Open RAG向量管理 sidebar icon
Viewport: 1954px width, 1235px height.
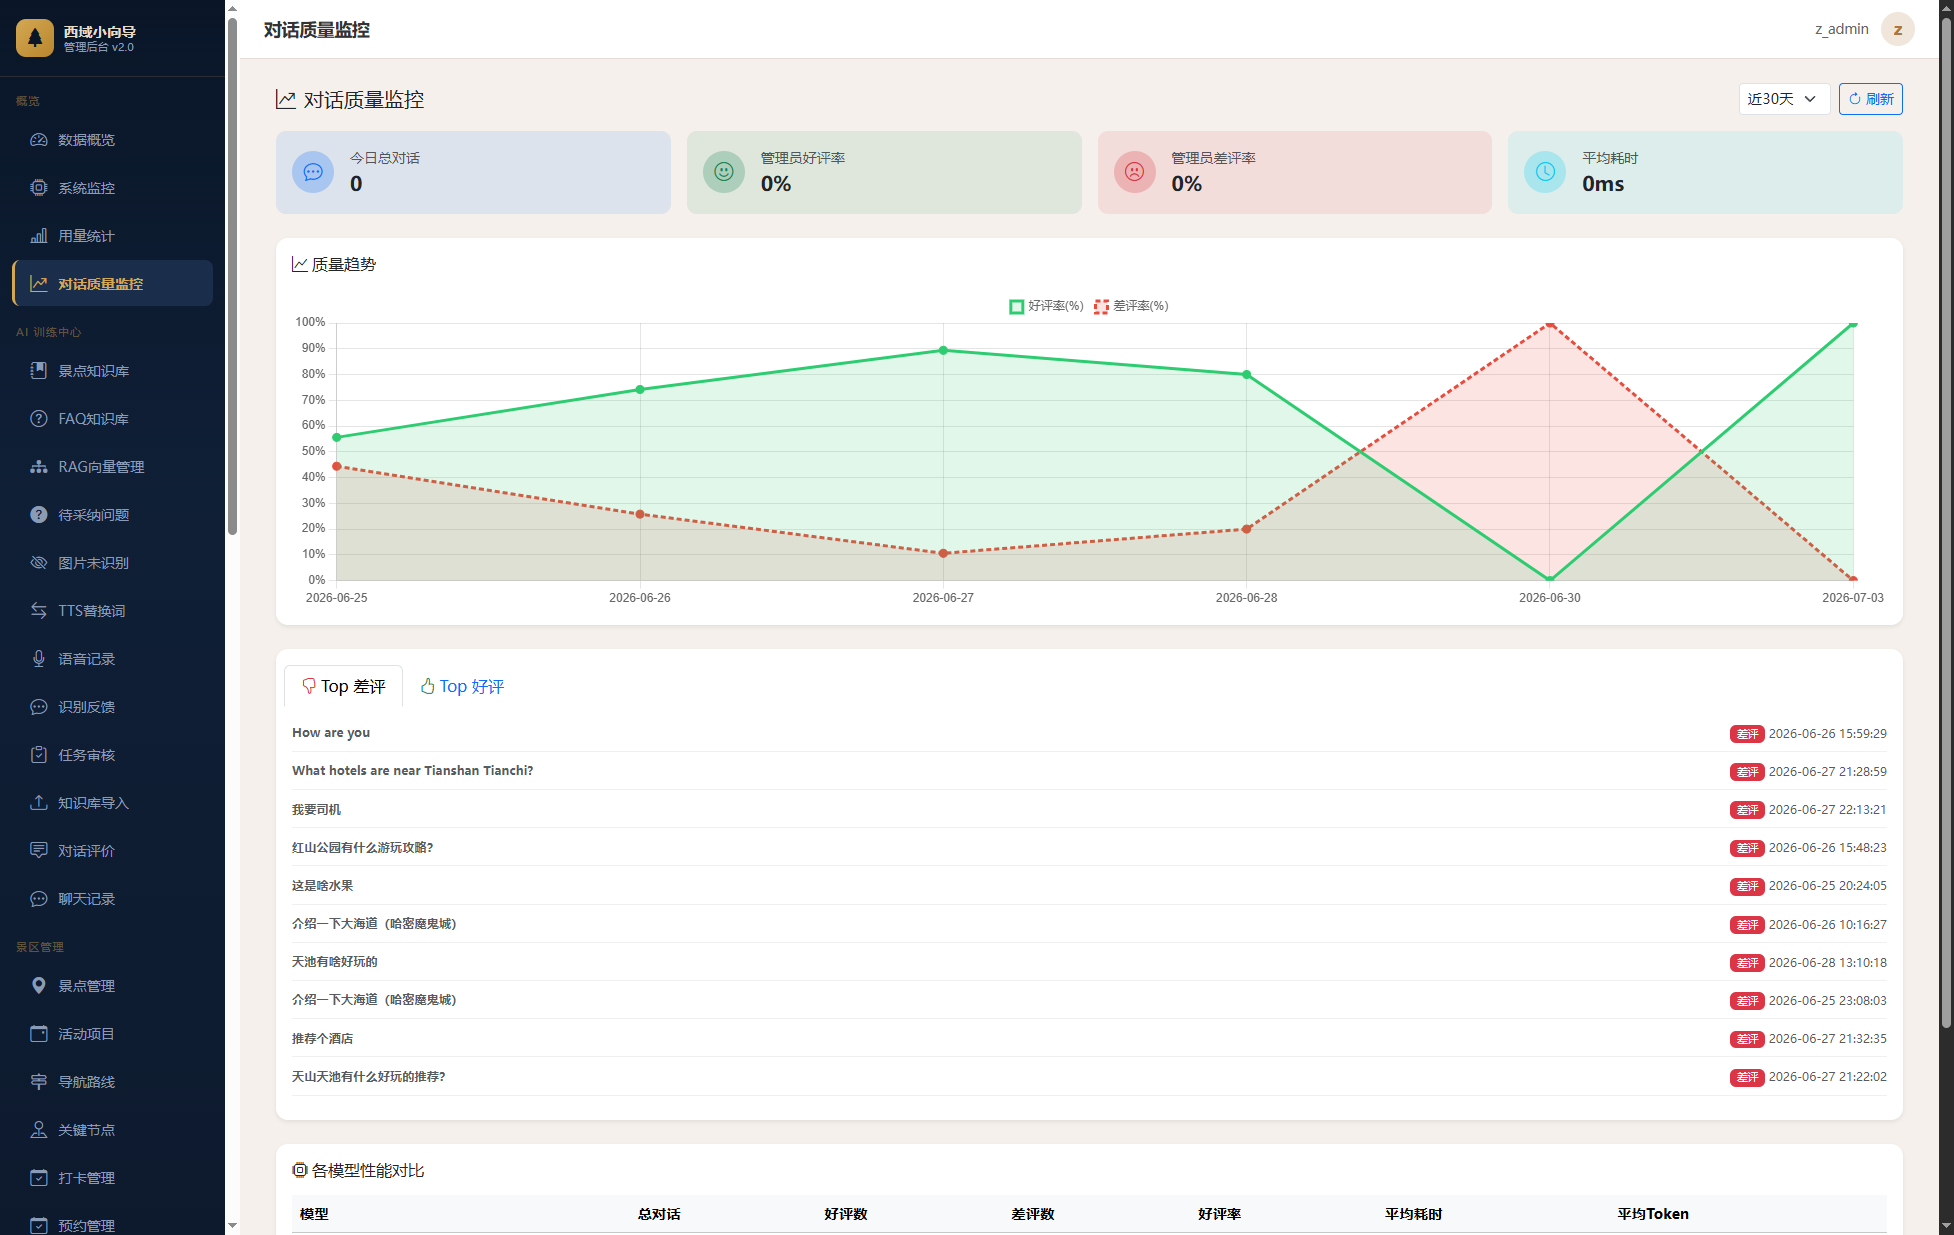click(39, 467)
